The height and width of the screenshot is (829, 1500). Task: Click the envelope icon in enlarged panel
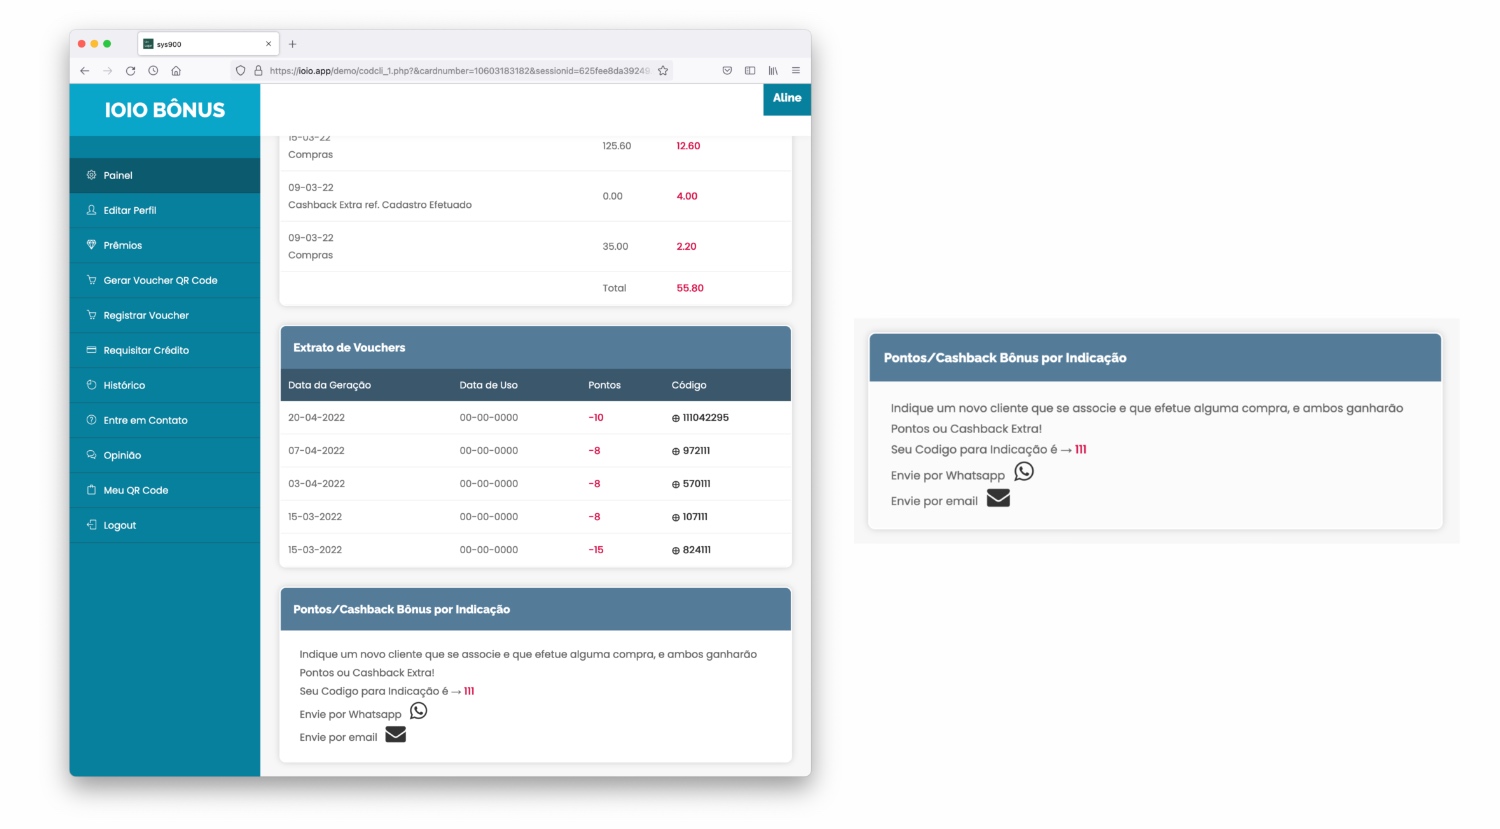click(x=998, y=498)
